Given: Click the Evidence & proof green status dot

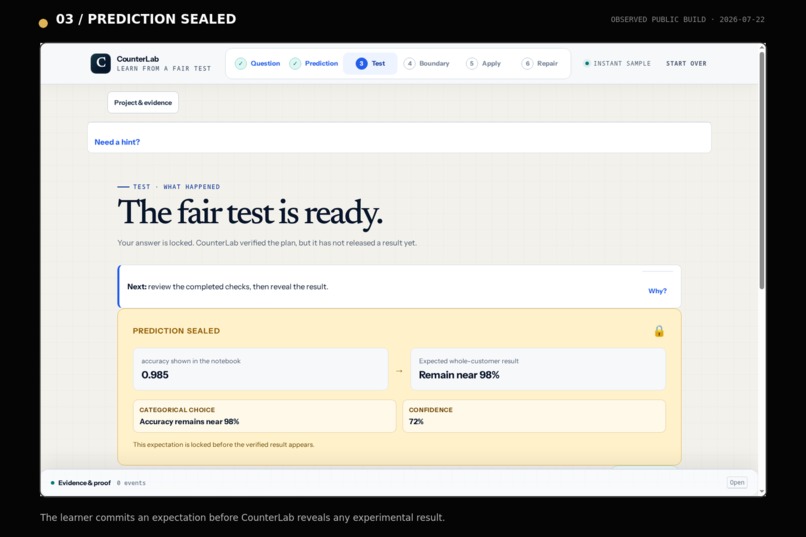Looking at the screenshot, I should point(52,483).
